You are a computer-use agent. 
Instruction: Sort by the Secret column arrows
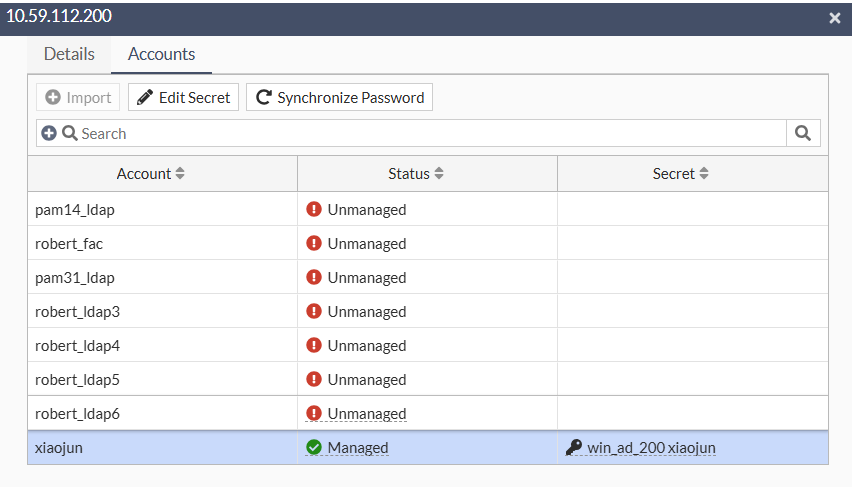[x=704, y=173]
